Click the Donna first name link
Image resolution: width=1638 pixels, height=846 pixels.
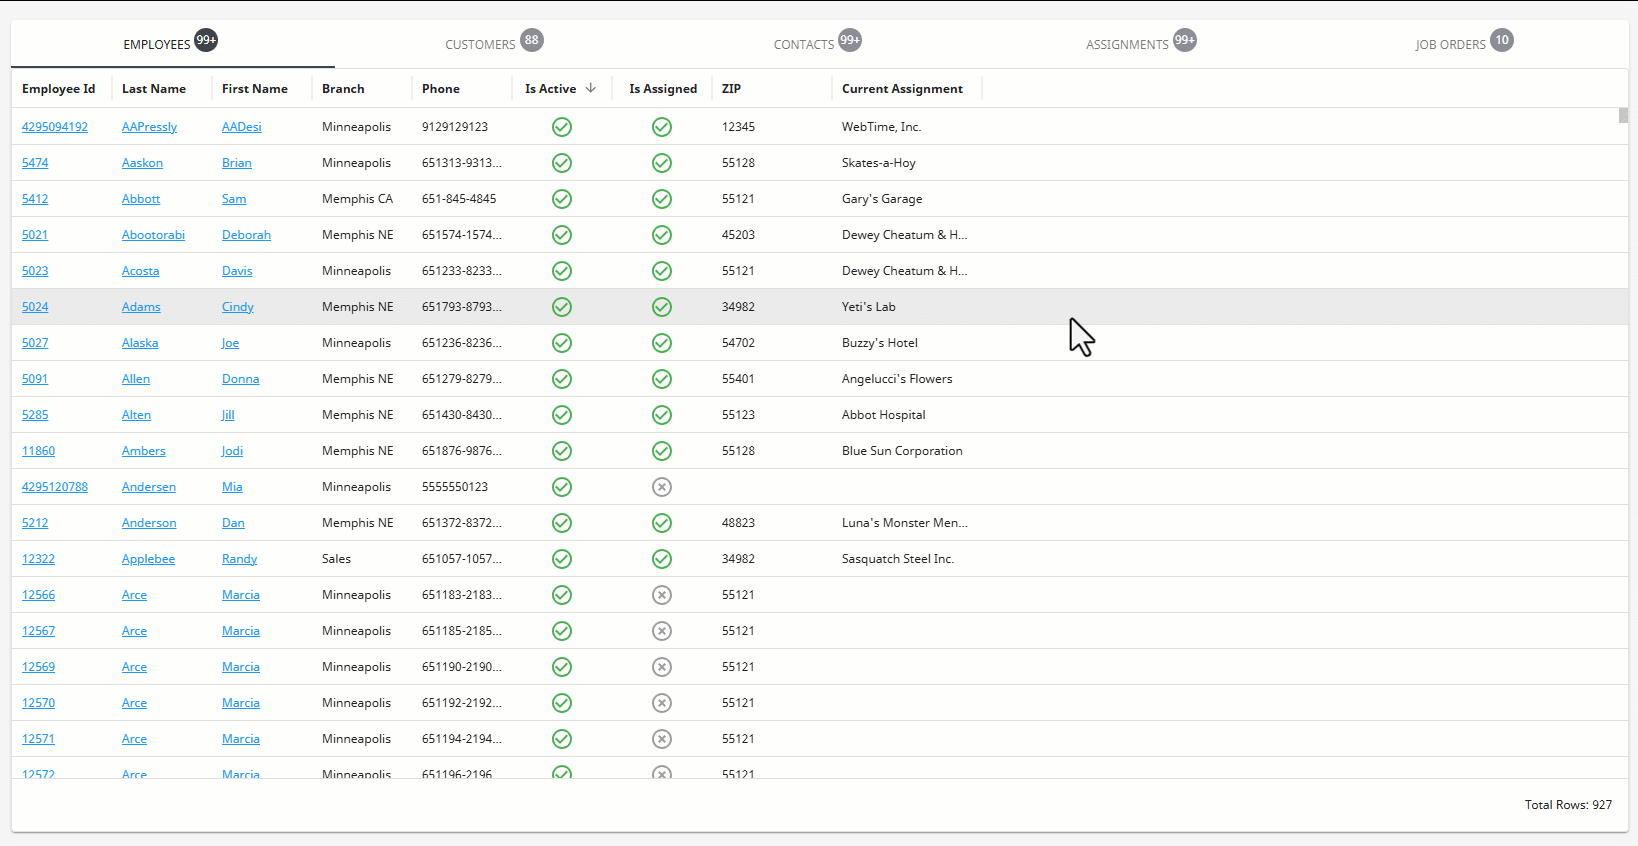pyautogui.click(x=240, y=379)
